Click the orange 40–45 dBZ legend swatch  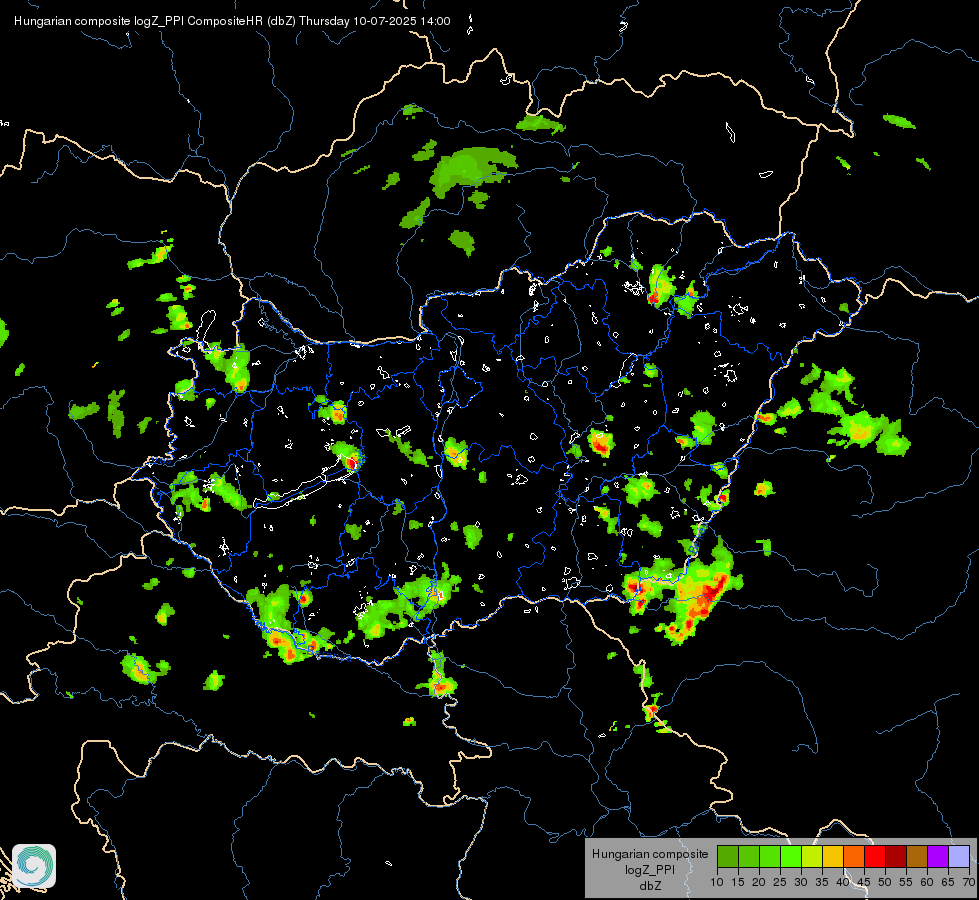pyautogui.click(x=854, y=856)
